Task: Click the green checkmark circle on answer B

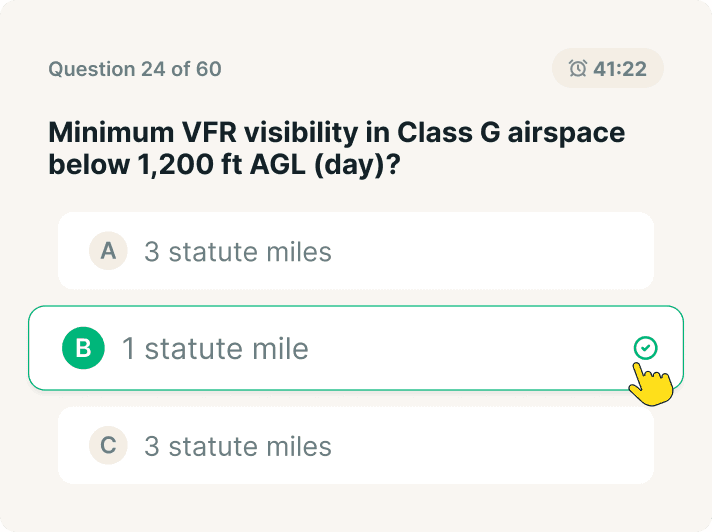Action: tap(646, 348)
